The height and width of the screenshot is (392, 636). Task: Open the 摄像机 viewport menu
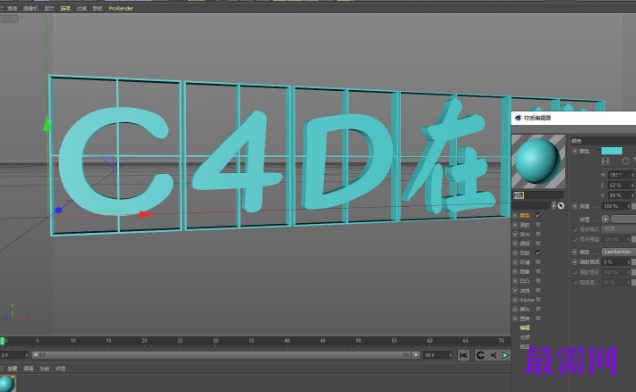pos(31,8)
